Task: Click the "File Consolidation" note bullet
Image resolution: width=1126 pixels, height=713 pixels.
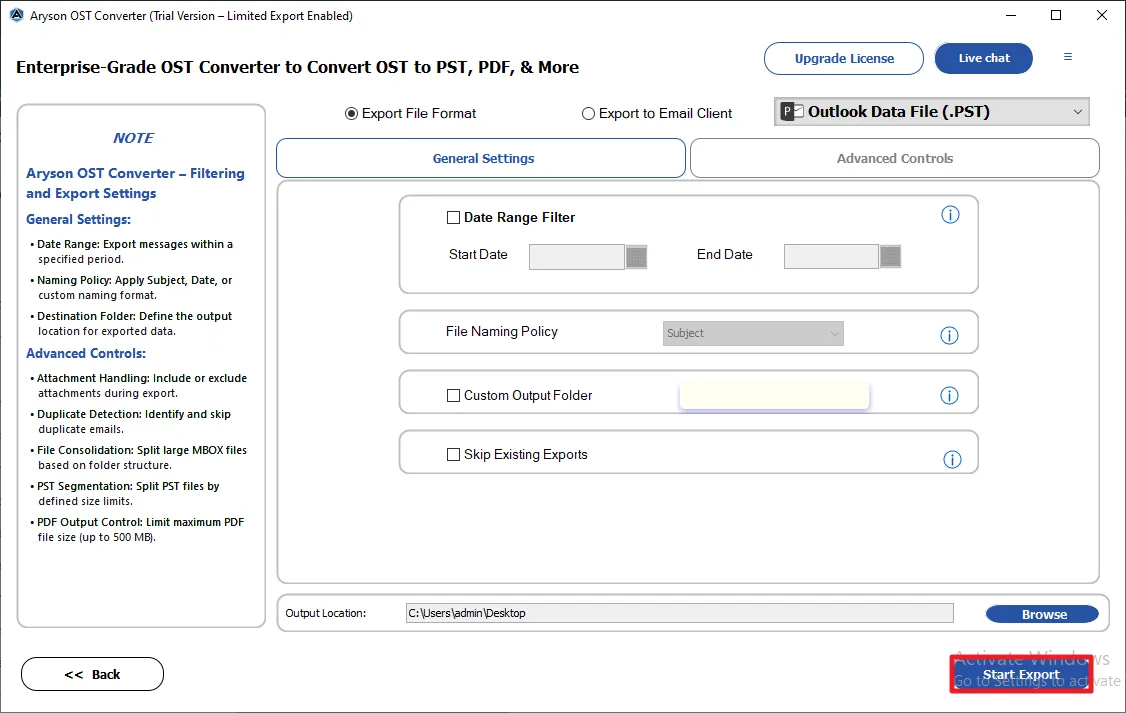Action: pos(139,457)
